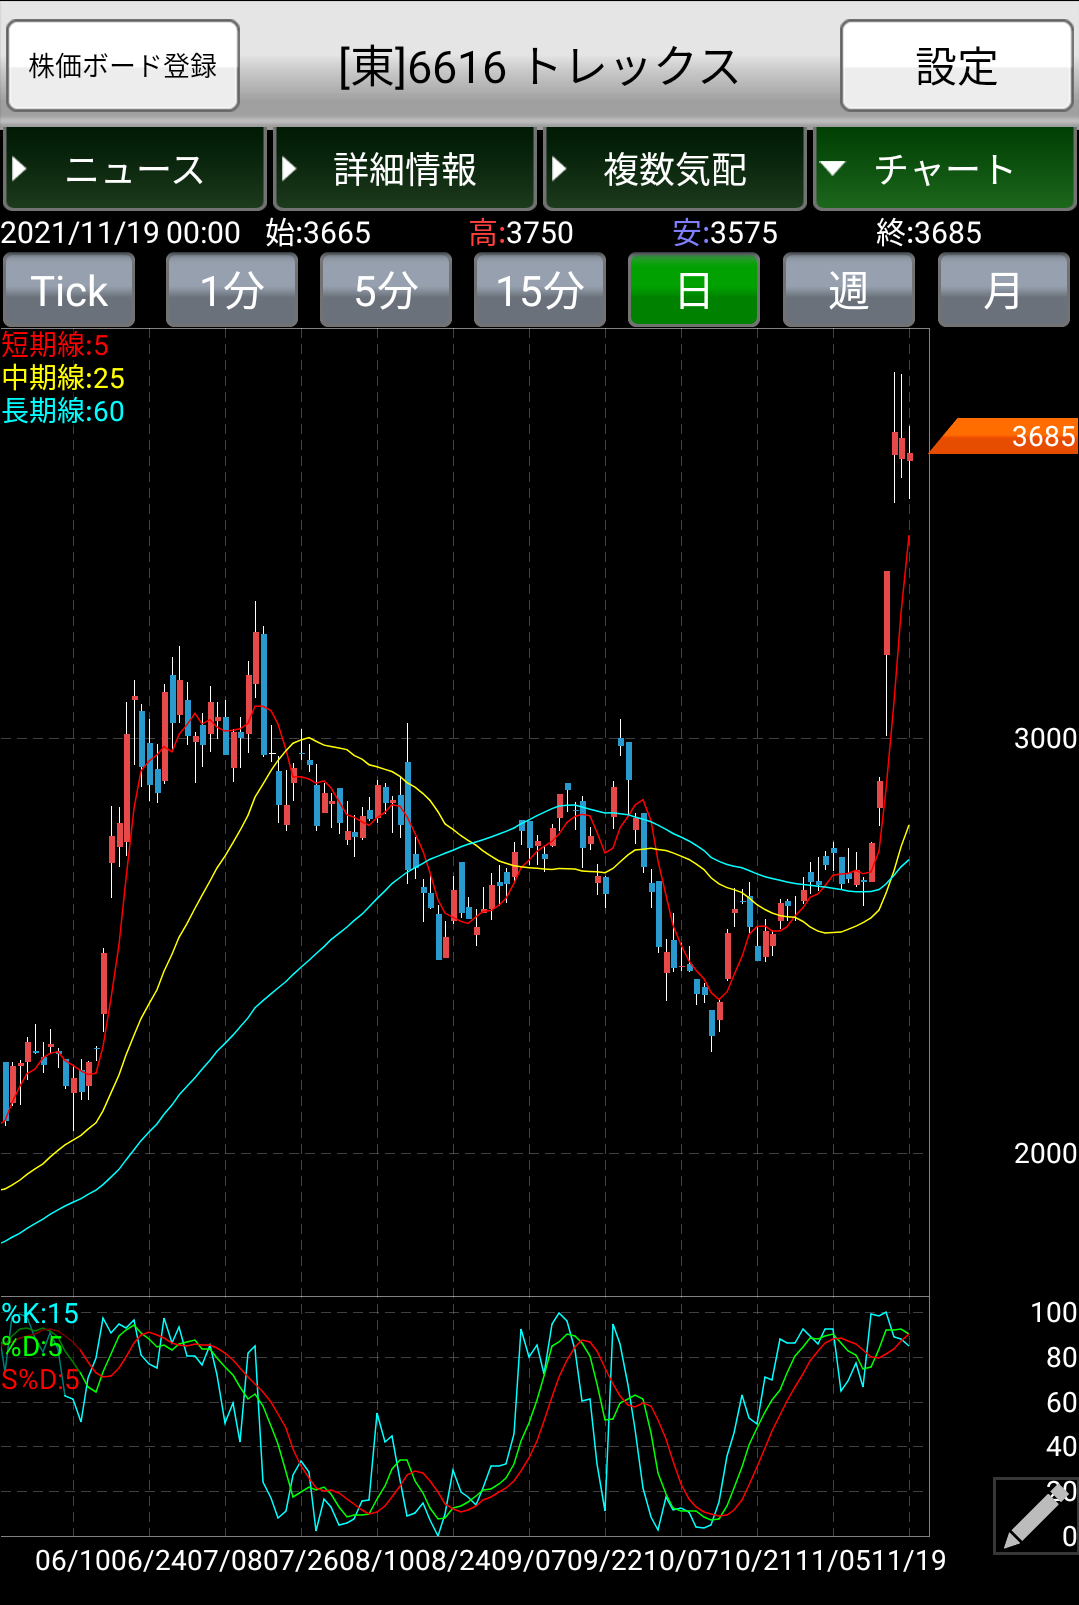The image size is (1079, 1605).
Task: Switch chart to Tick interval
Action: coord(69,290)
